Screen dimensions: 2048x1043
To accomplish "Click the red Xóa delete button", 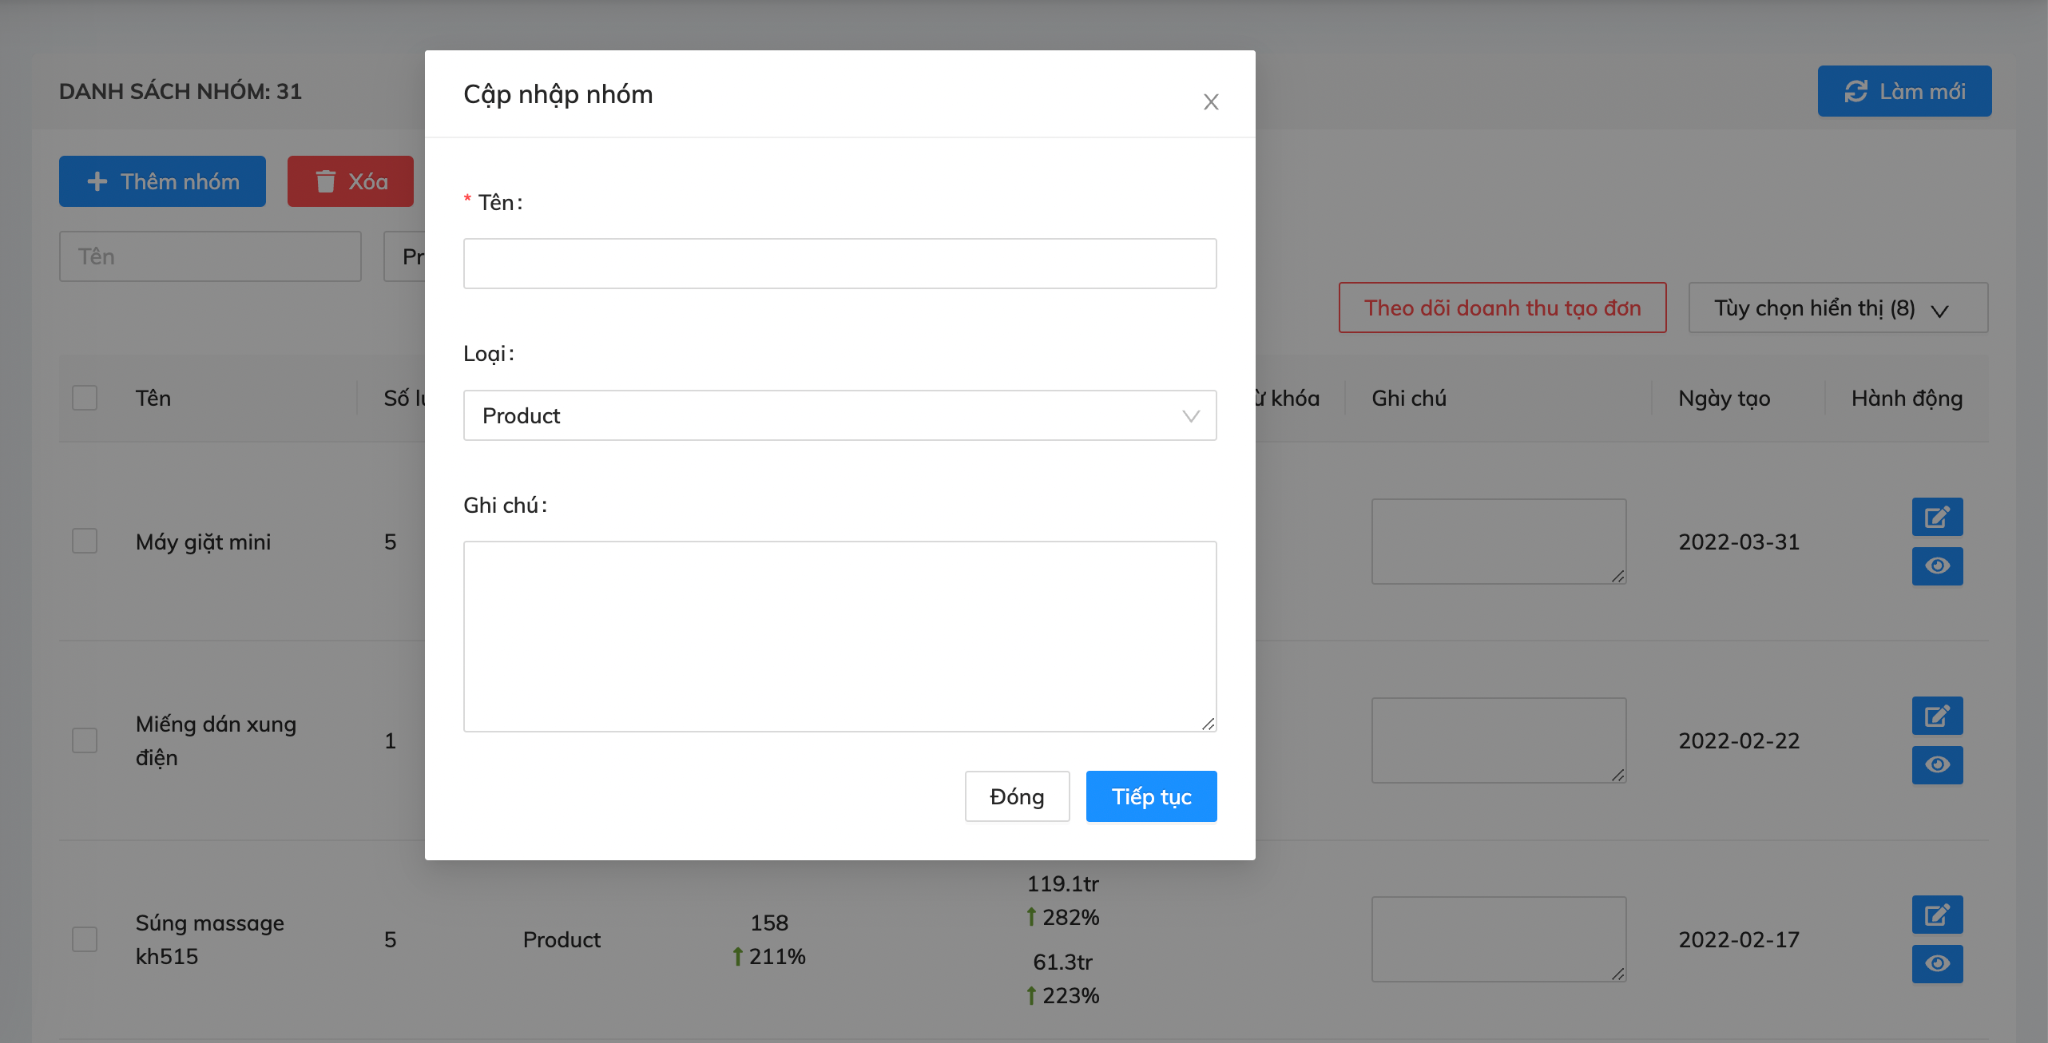I will coord(350,181).
